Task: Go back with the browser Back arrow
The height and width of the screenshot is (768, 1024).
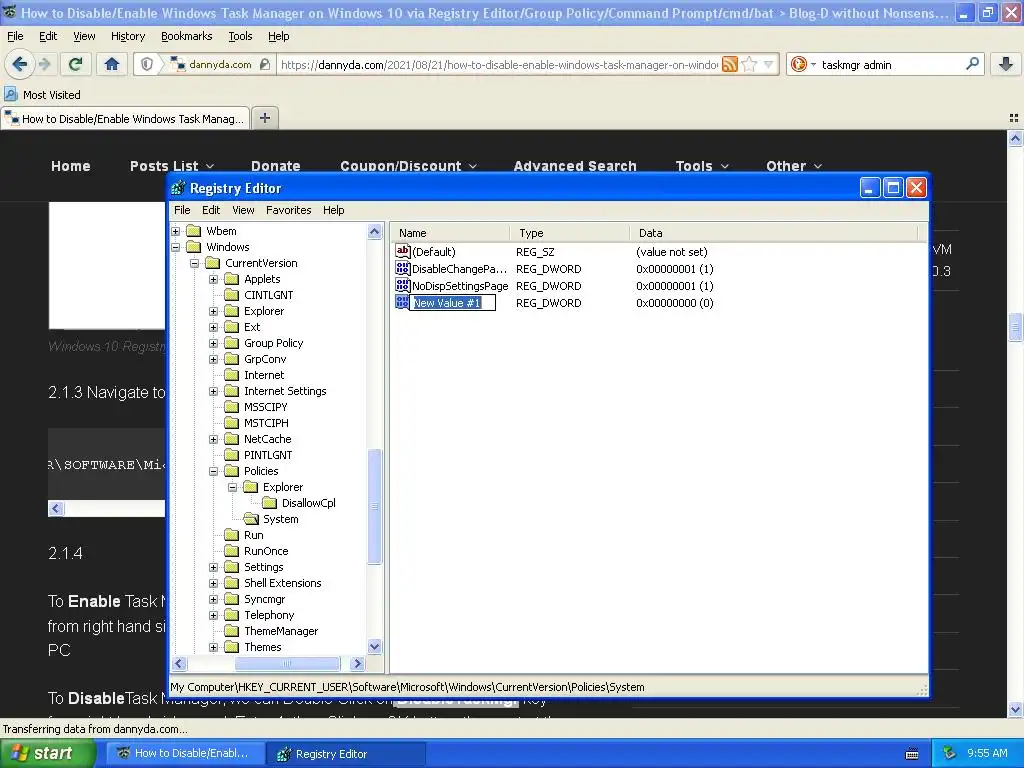Action: 20,64
